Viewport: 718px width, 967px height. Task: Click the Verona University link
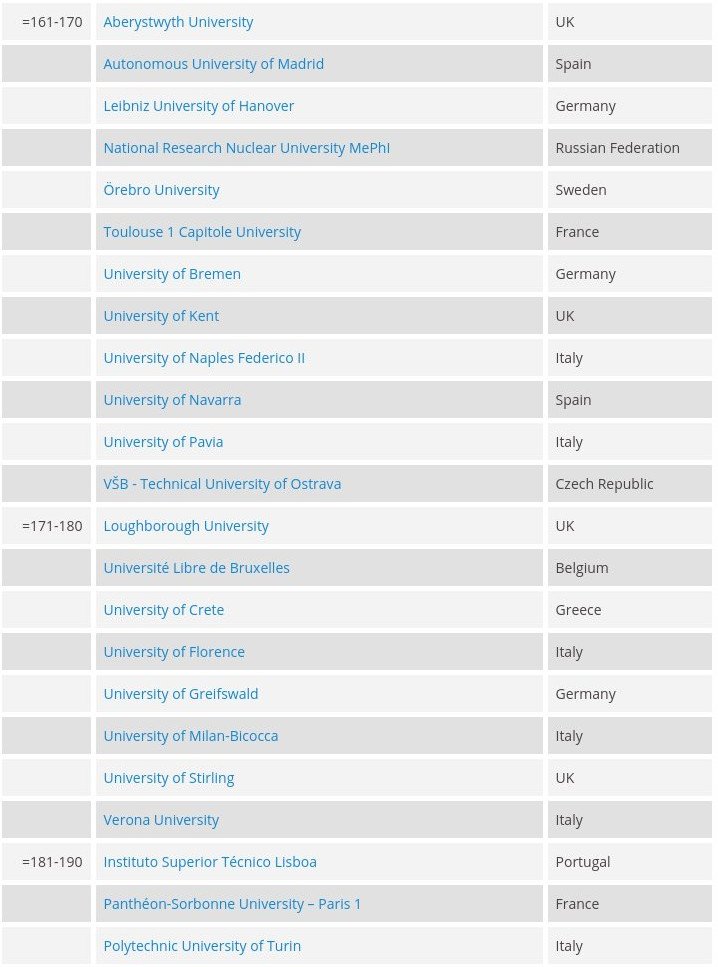pyautogui.click(x=161, y=820)
